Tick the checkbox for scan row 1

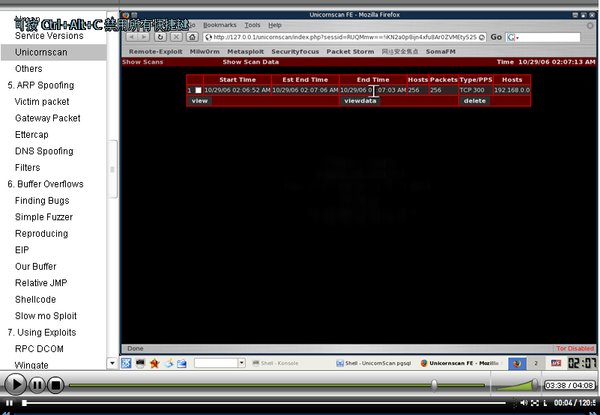(x=198, y=90)
